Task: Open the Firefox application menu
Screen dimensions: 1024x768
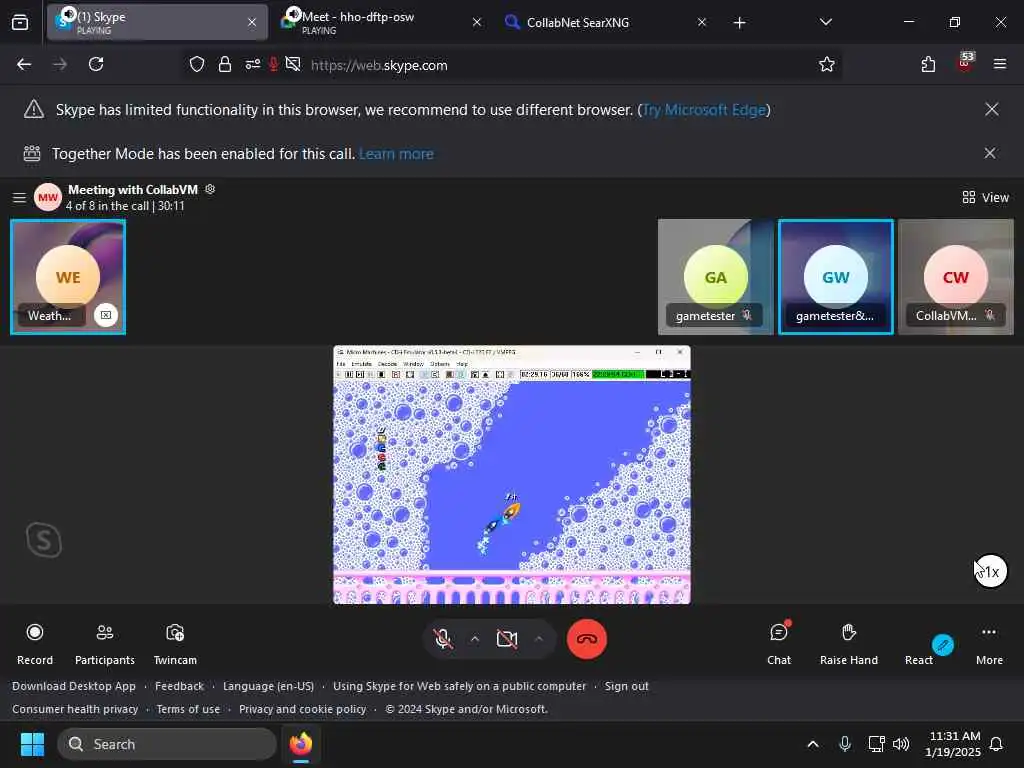Action: [x=1000, y=64]
